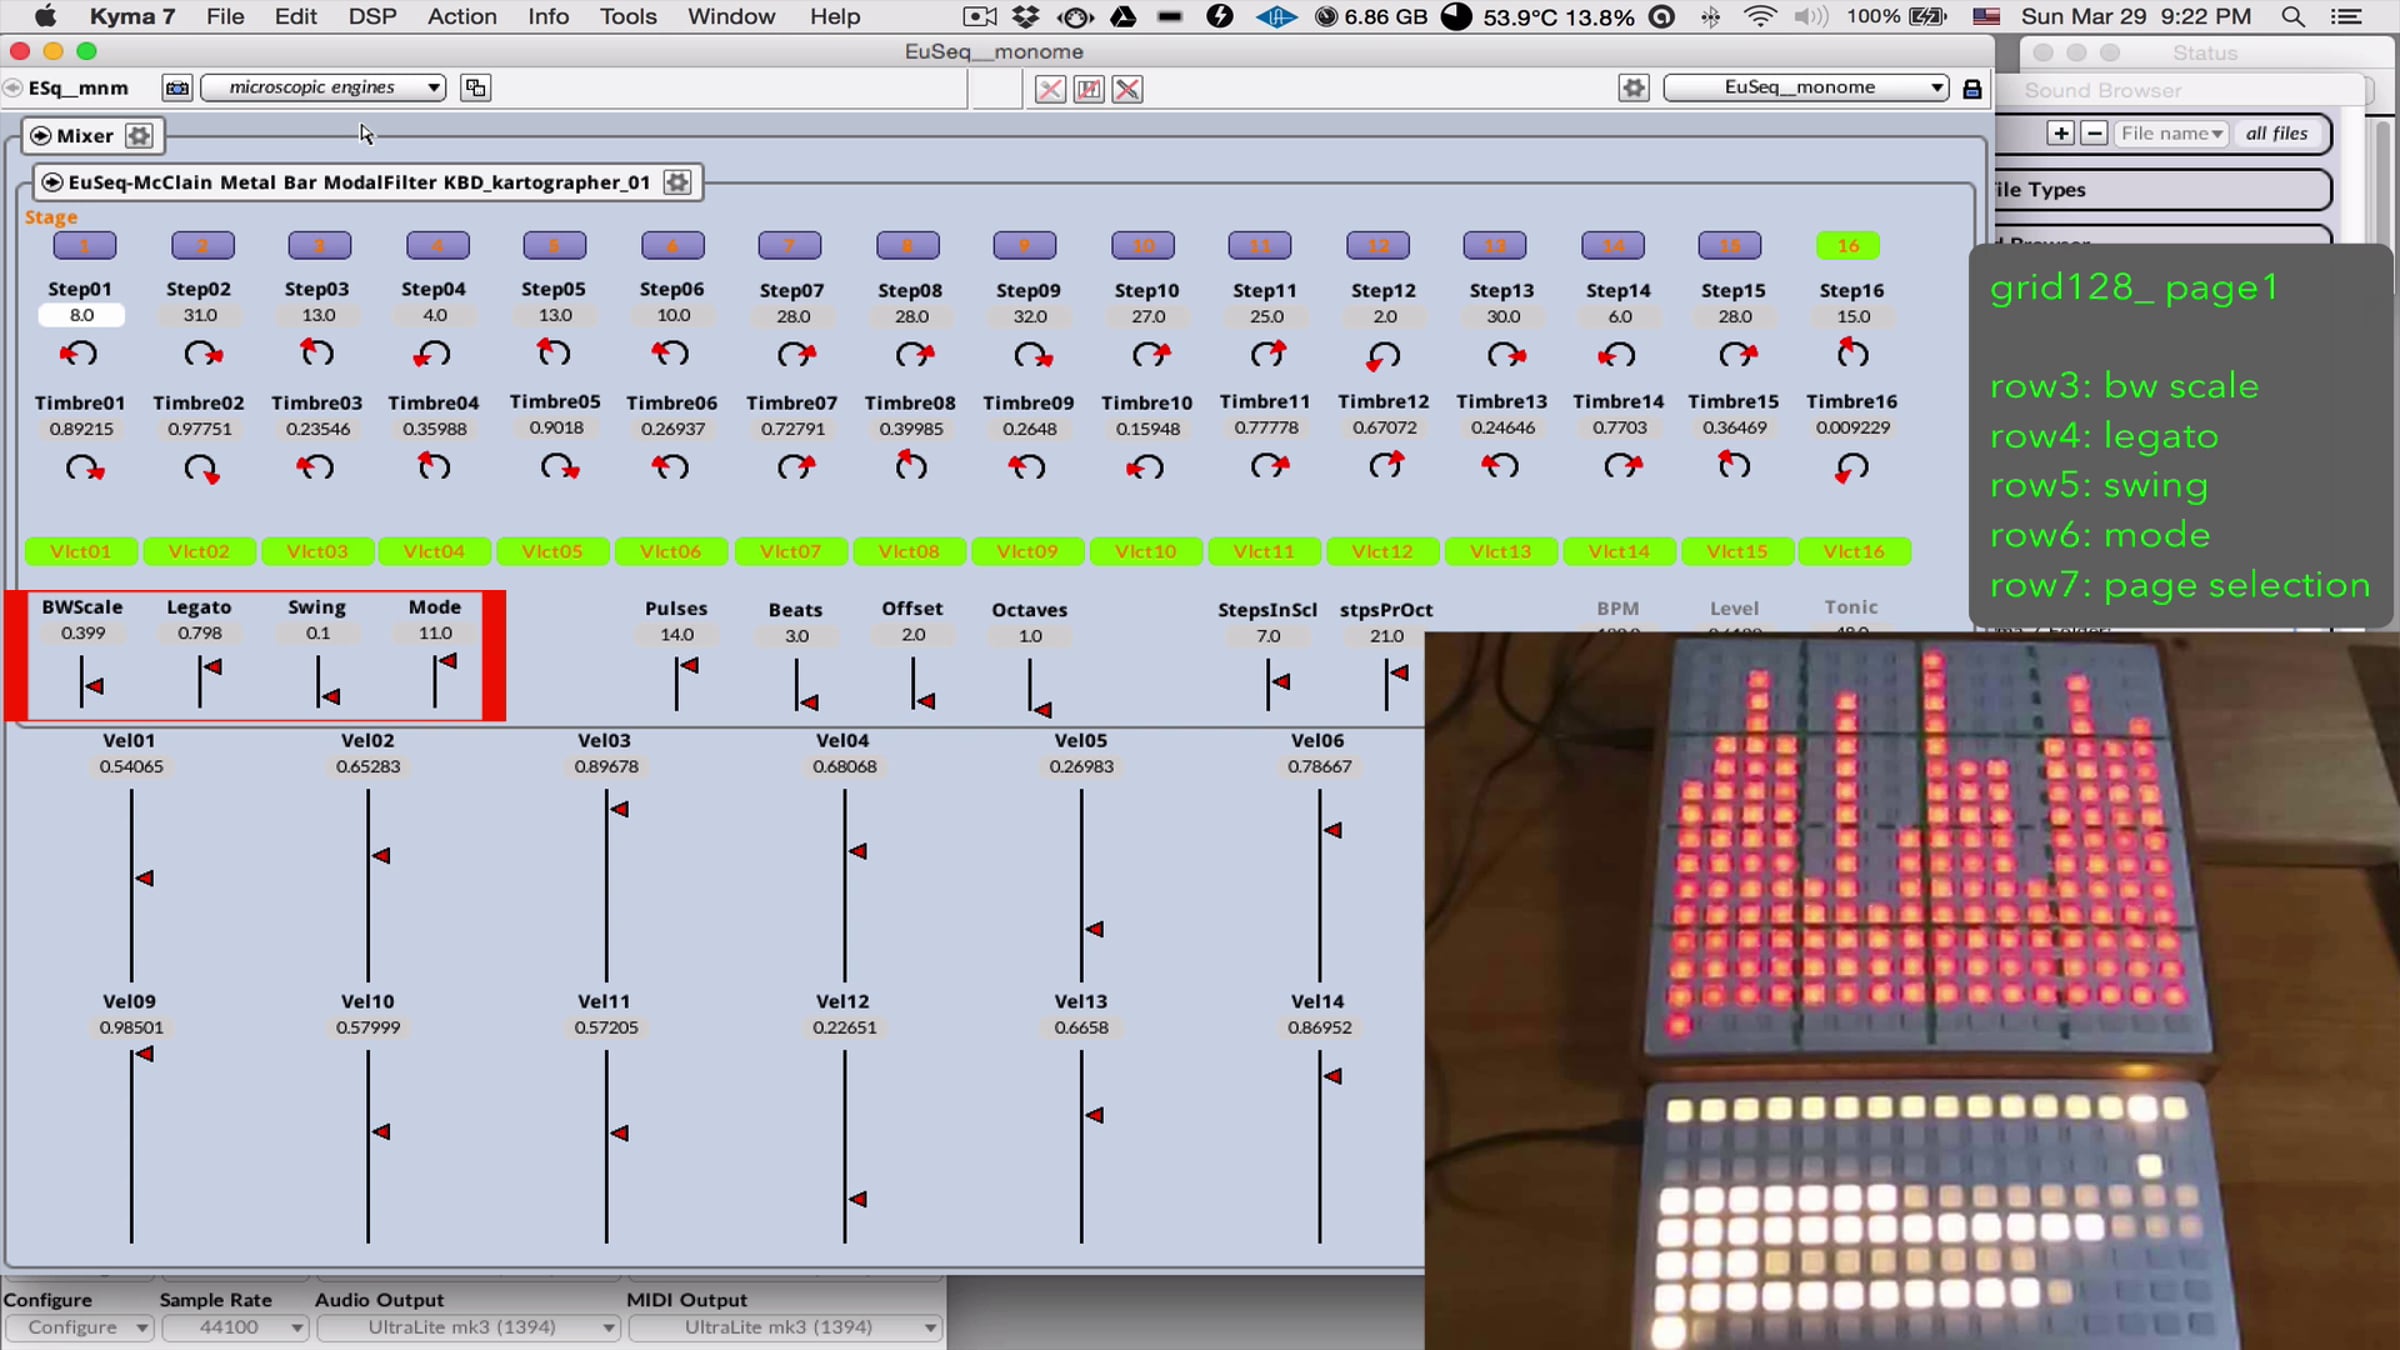Click the BWScale fader

point(83,682)
